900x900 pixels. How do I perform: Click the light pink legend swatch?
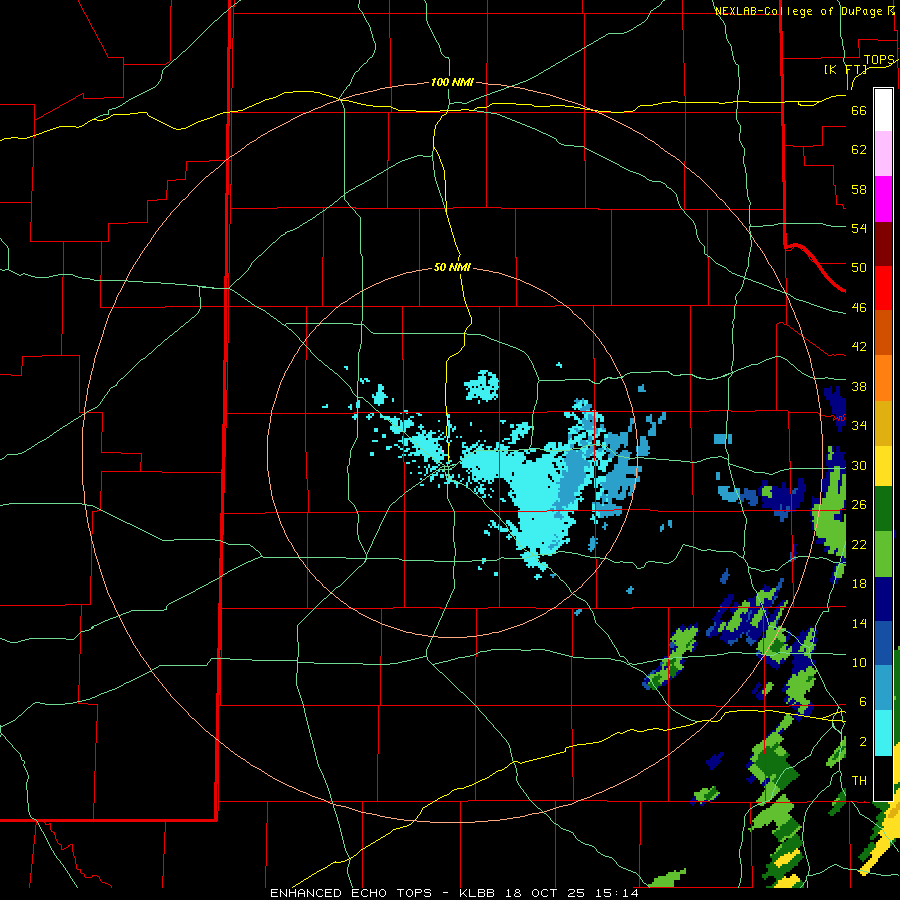[x=883, y=153]
